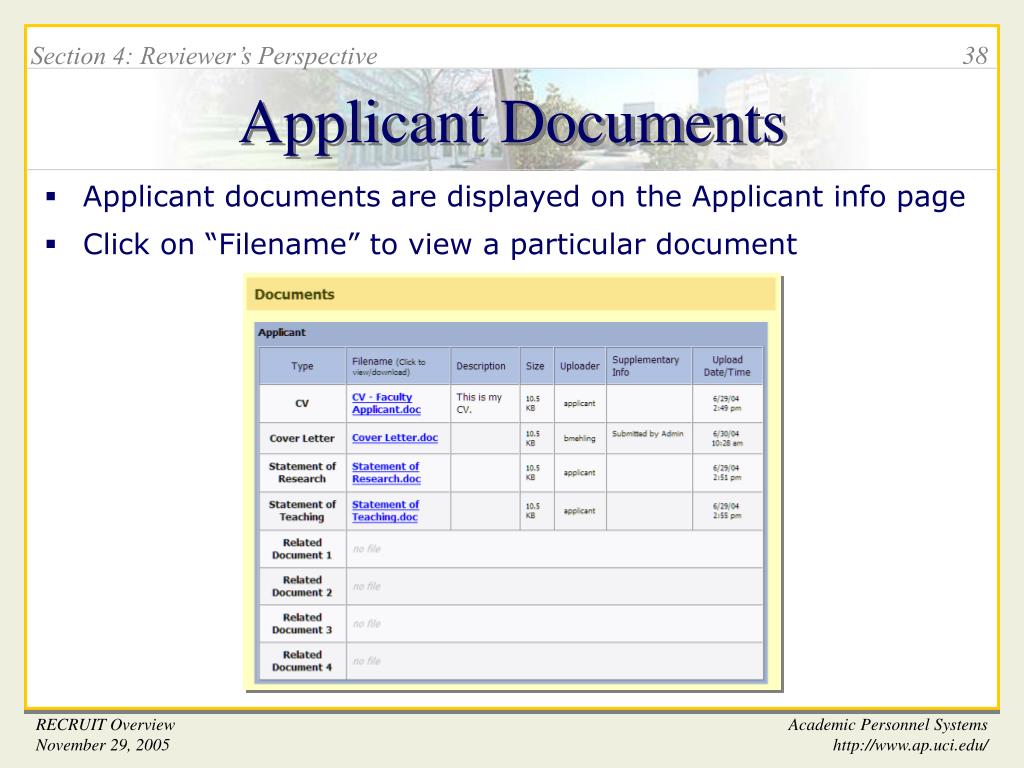The width and height of the screenshot is (1024, 768).
Task: Click the upload date 6/29/04 2:55 pm
Action: 727,511
